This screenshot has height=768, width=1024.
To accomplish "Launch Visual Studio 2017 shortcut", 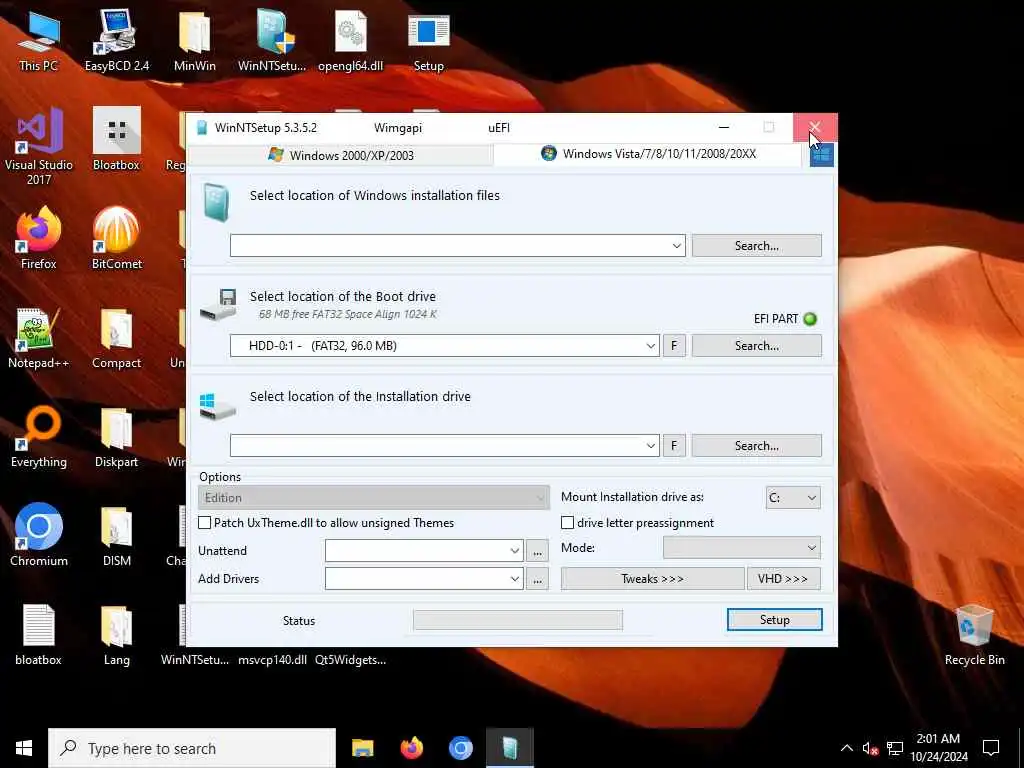I will point(39,147).
